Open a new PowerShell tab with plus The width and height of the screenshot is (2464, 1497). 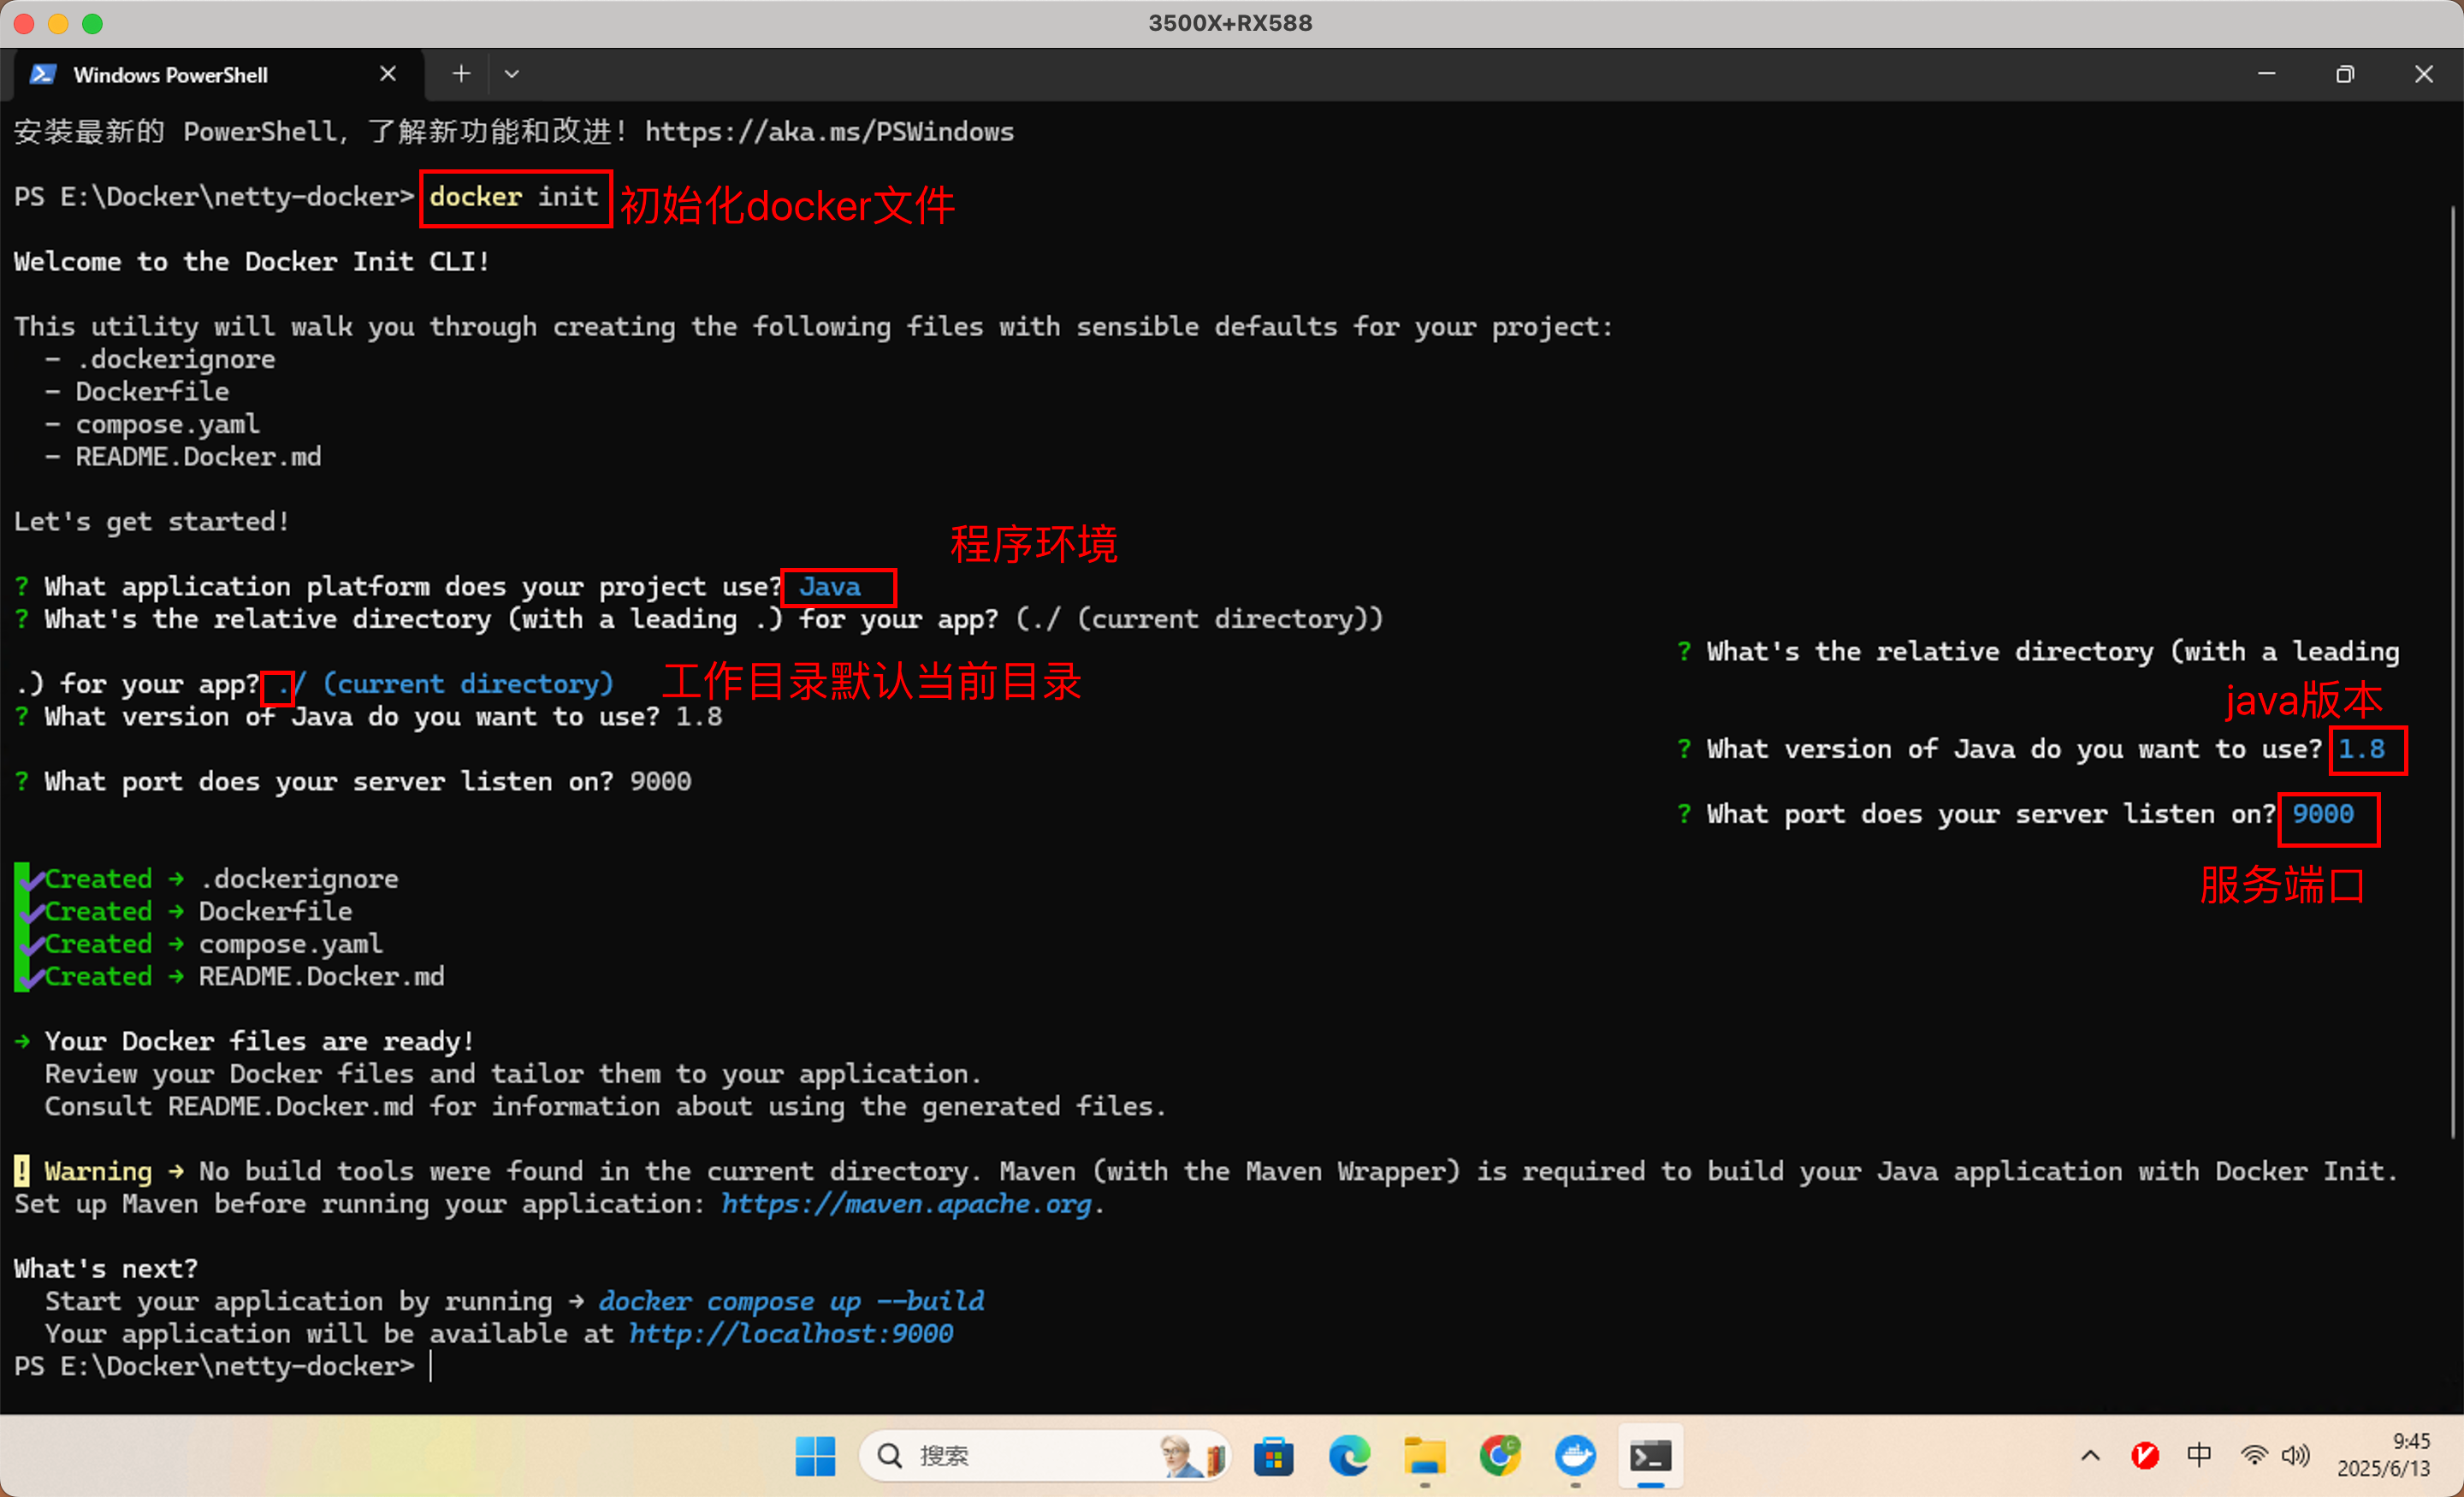tap(461, 74)
